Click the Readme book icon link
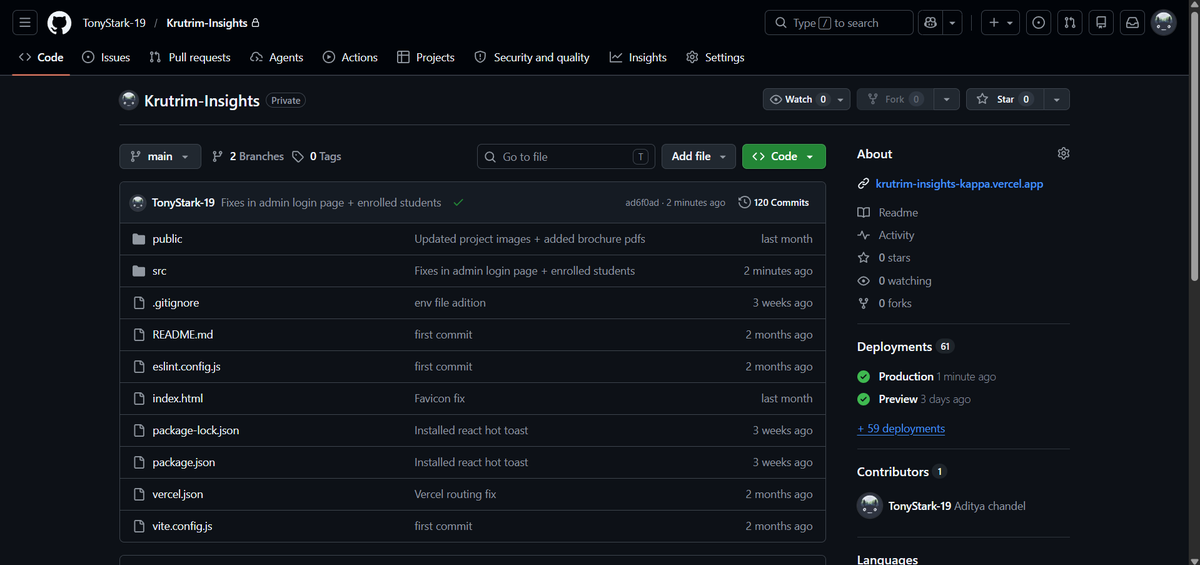This screenshot has height=565, width=1200. point(888,212)
